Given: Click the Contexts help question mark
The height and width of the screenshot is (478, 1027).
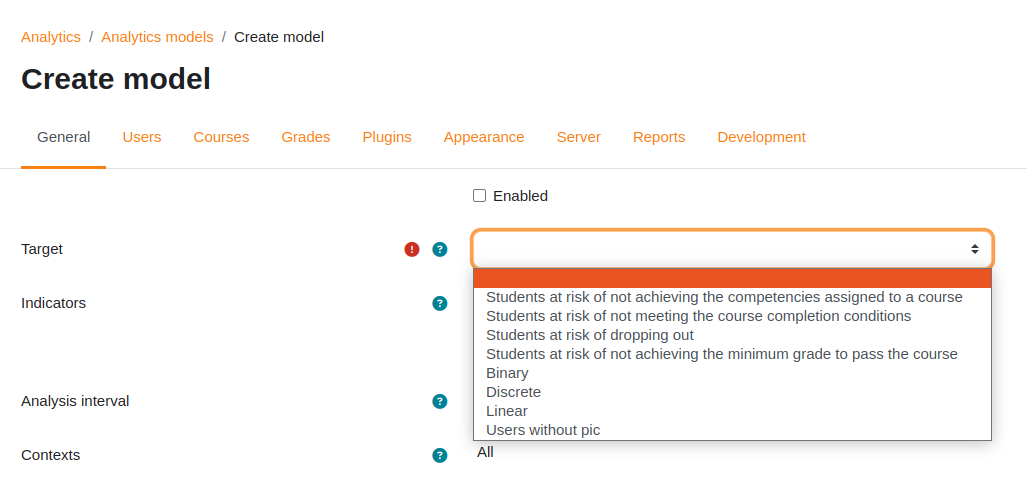Looking at the screenshot, I should click(x=439, y=455).
